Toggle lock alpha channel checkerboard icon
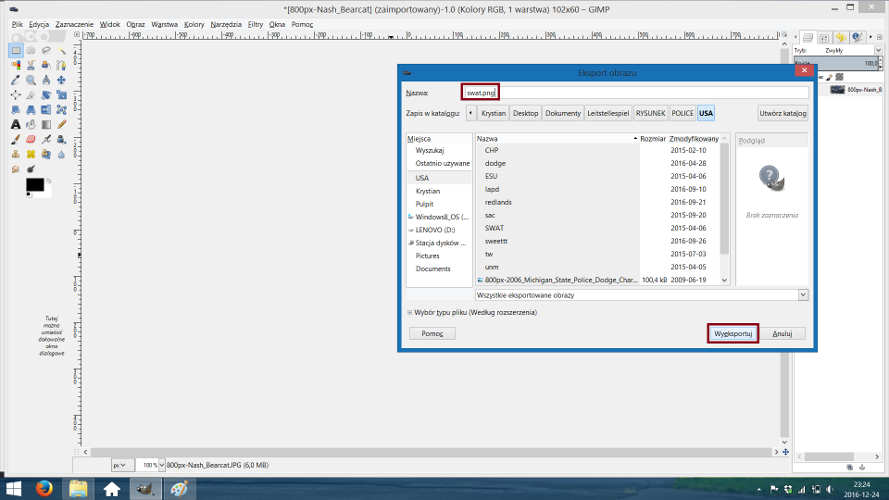Viewport: 889px width, 500px height. click(x=840, y=77)
